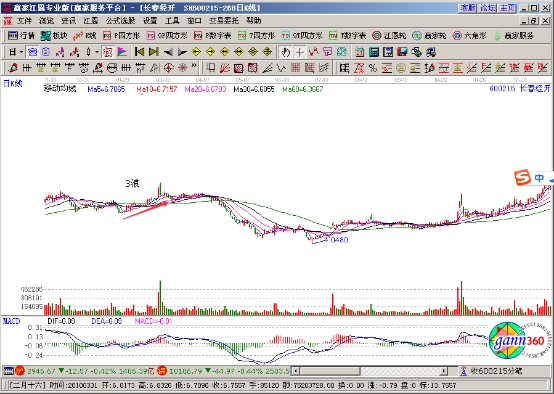Expand the 日 period dropdown arrow

point(21,52)
